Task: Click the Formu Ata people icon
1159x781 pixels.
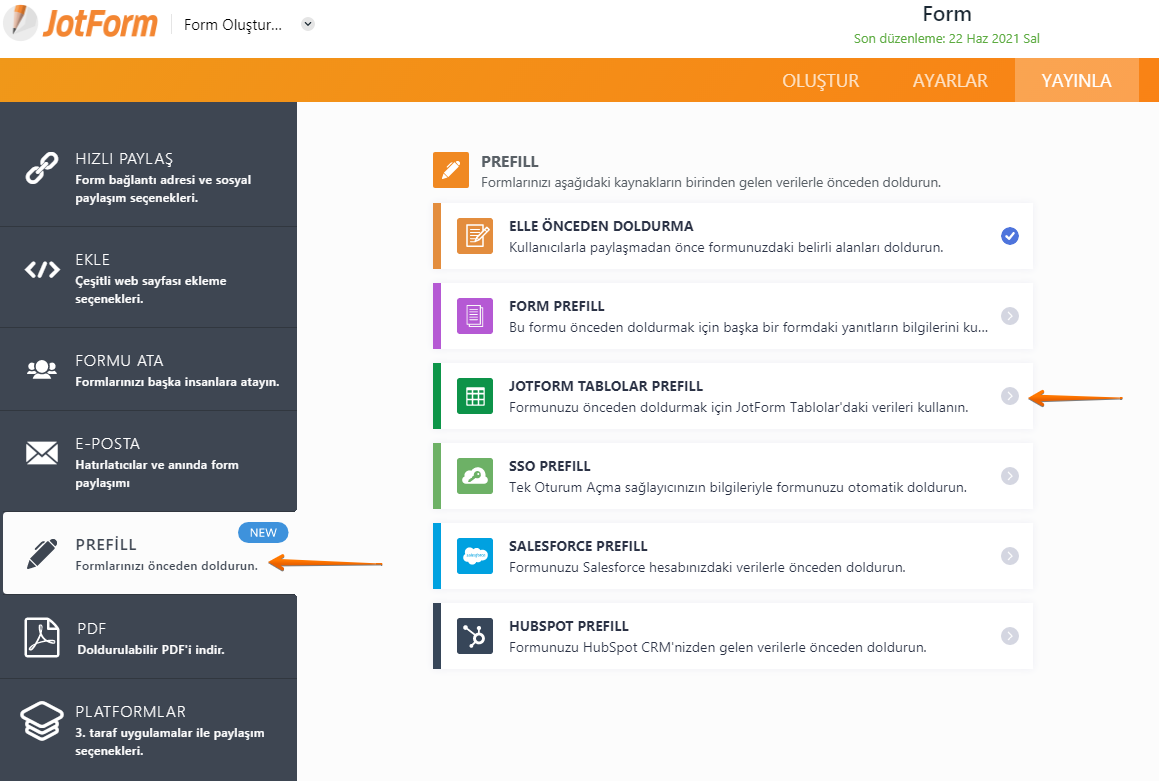Action: coord(42,369)
